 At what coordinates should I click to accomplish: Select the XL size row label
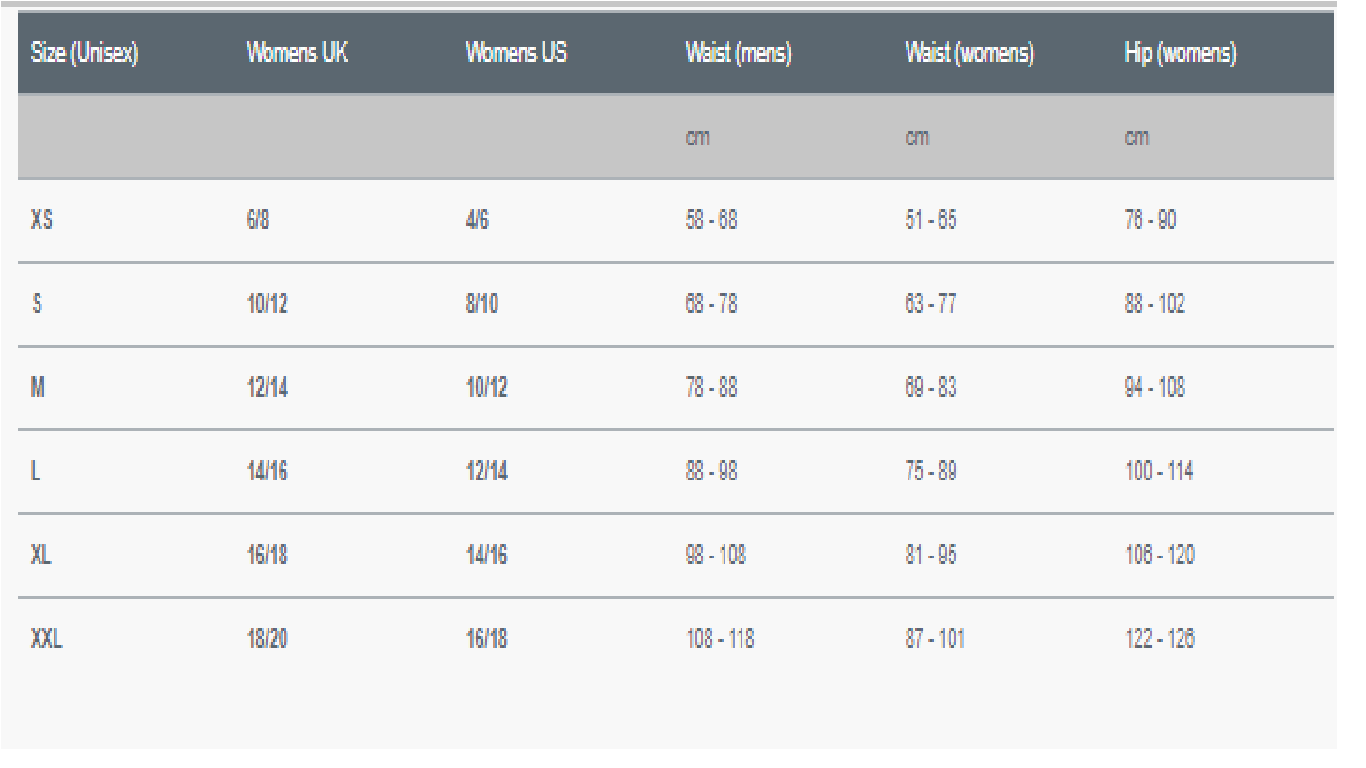(41, 556)
